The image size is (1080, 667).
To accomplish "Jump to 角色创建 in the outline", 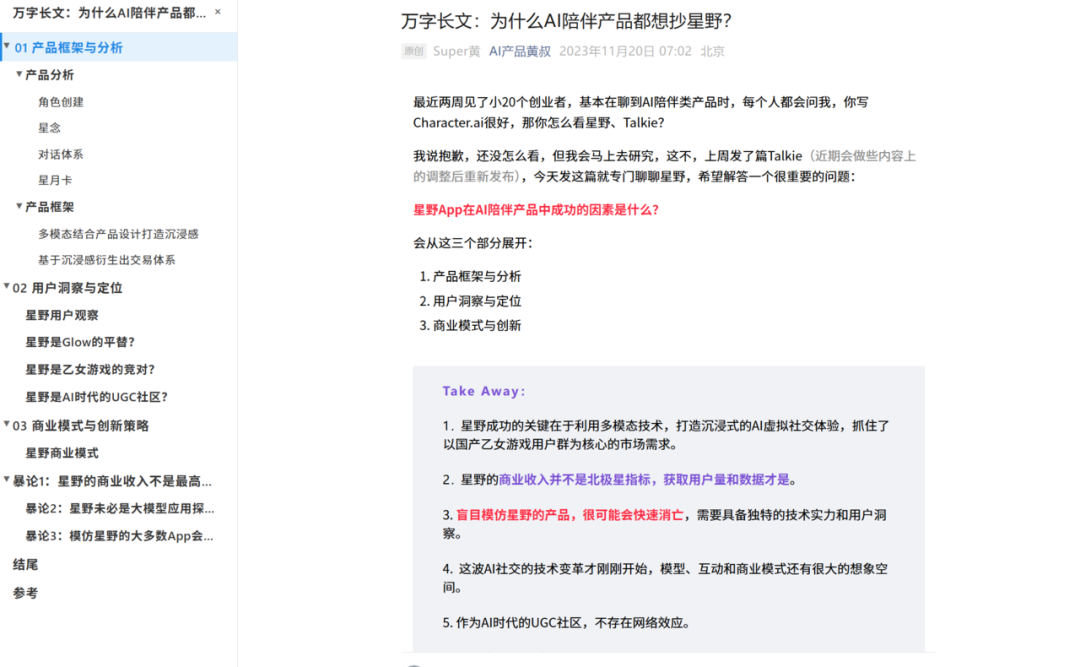I will (x=61, y=102).
